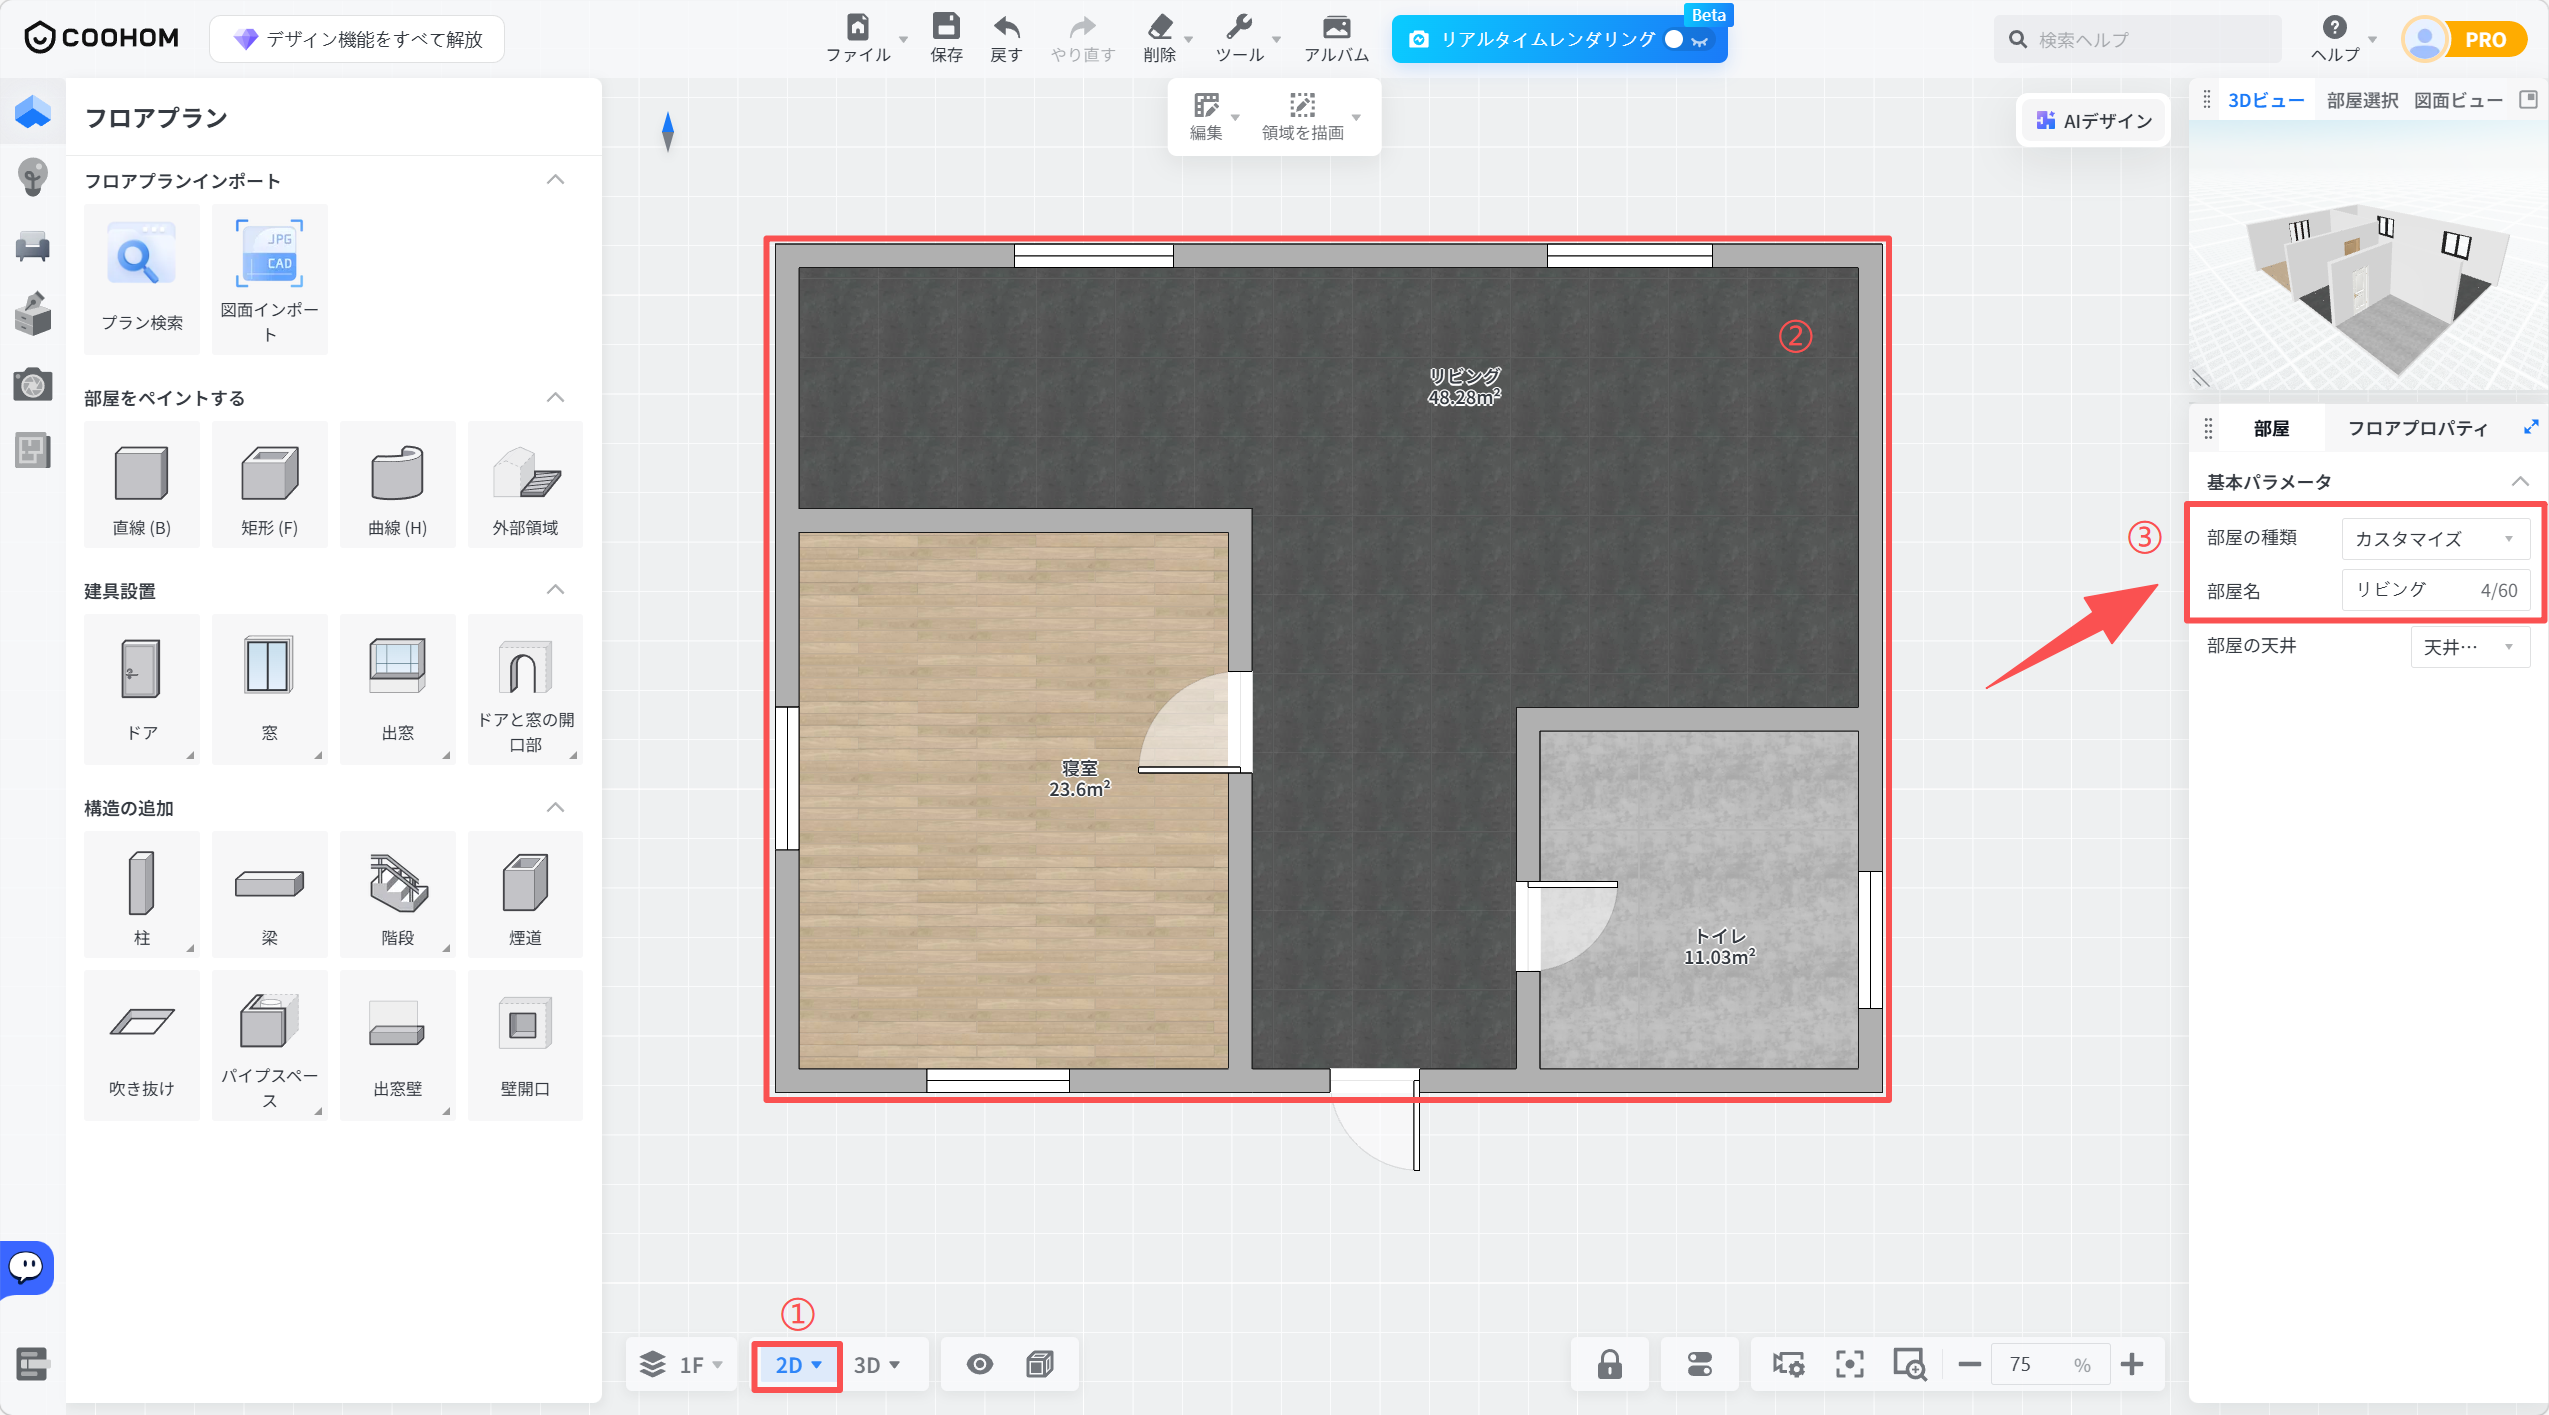
Task: Open the ツール wrench icon
Action: click(x=1239, y=27)
